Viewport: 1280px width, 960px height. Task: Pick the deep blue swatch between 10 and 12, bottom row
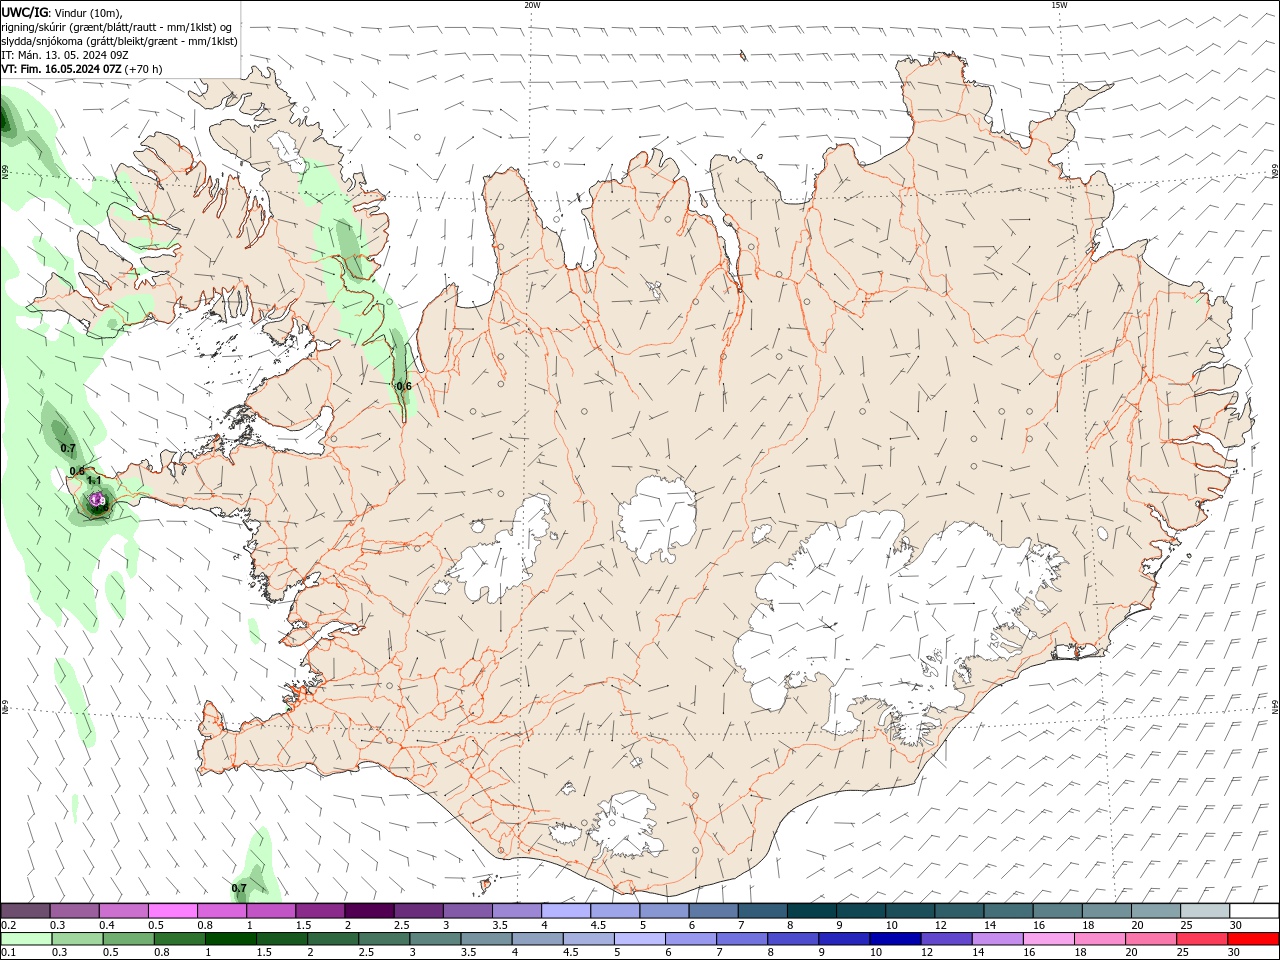tap(895, 939)
